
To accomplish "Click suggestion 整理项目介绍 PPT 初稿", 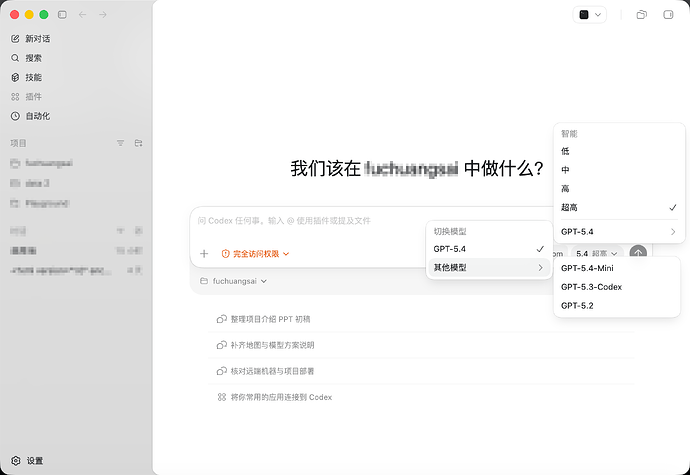I will point(421,319).
